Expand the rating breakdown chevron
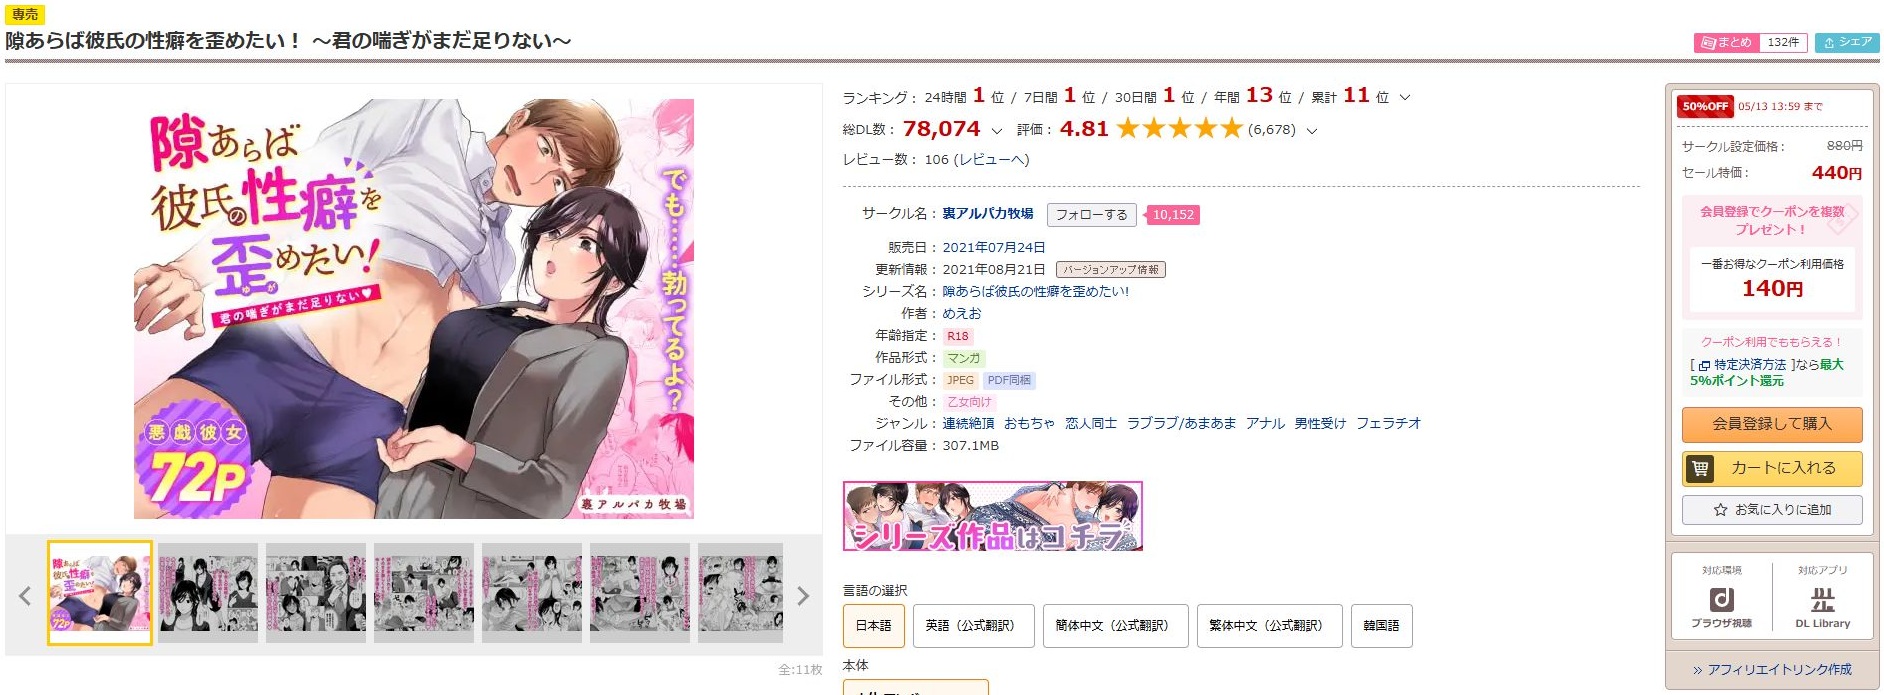This screenshot has width=1884, height=695. tap(1312, 131)
